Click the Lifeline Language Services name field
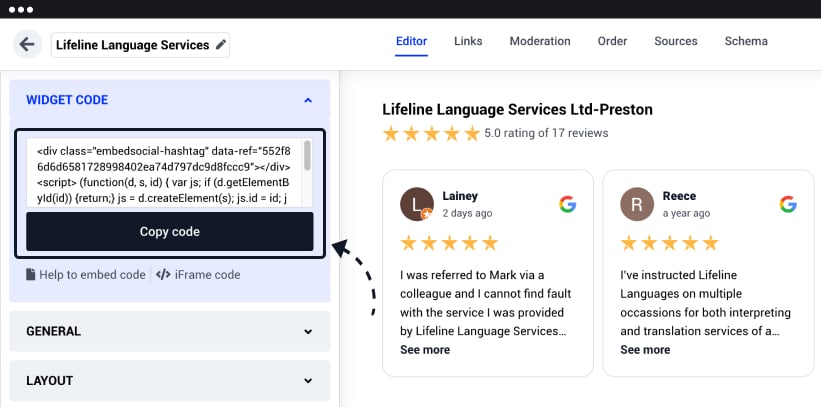 (140, 45)
